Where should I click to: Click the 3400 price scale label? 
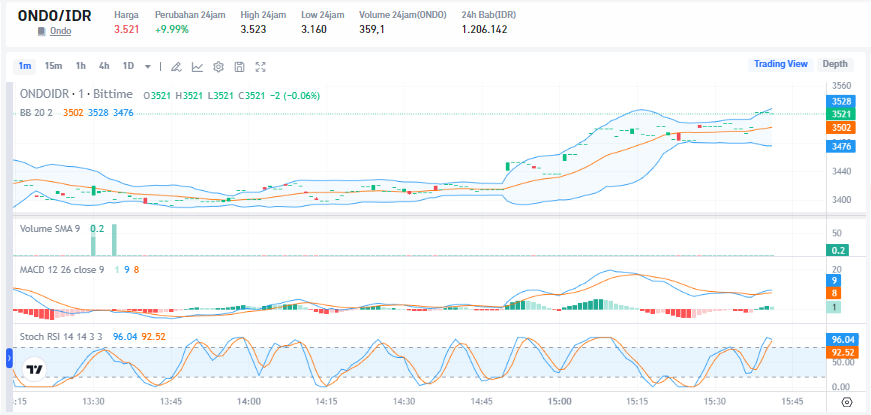(x=841, y=199)
